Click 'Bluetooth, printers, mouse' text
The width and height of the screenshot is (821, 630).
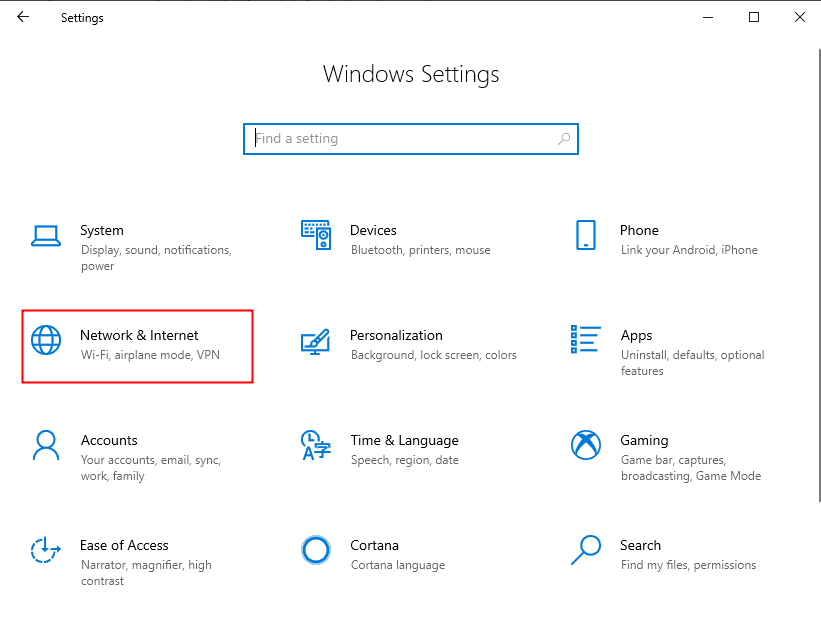(420, 250)
